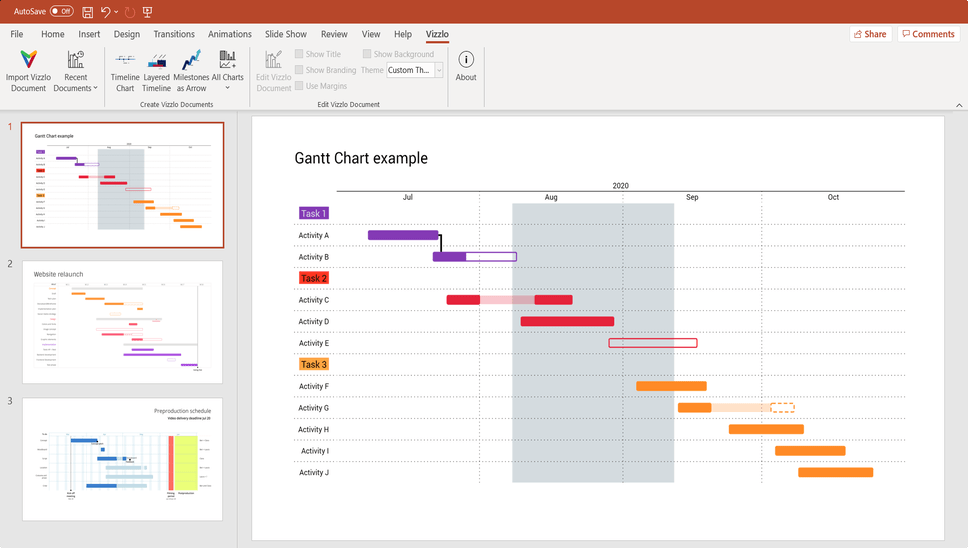Enable the Show Branding checkbox
Viewport: 968px width, 548px height.
(x=299, y=70)
